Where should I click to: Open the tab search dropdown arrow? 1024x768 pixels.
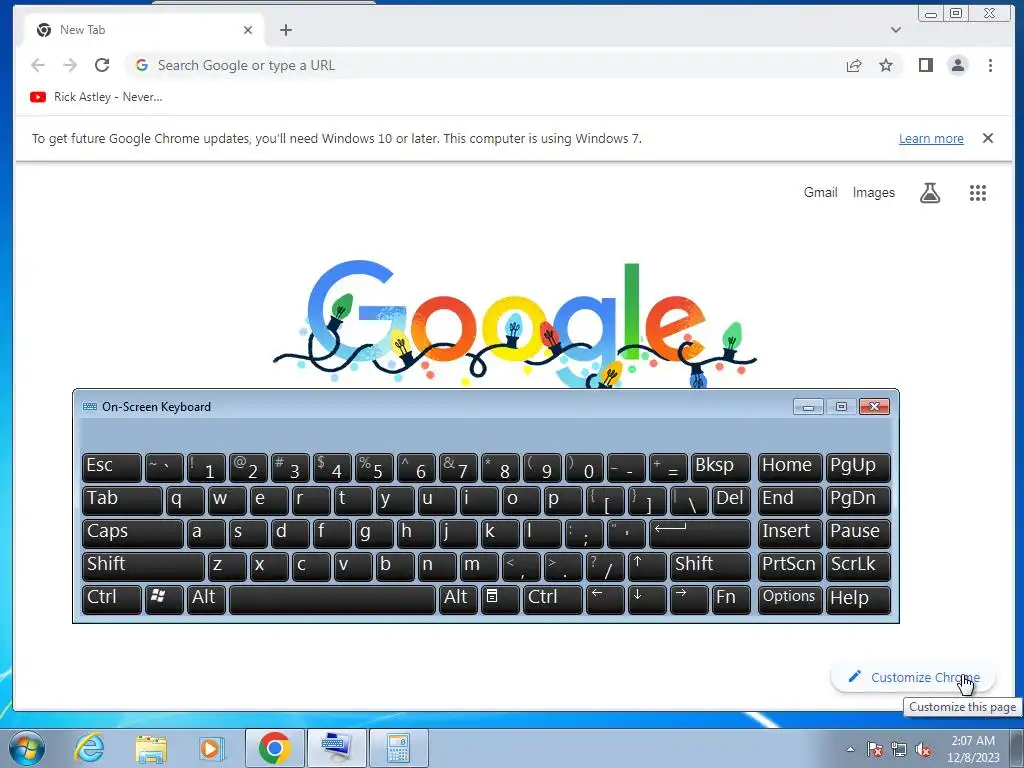pyautogui.click(x=896, y=30)
